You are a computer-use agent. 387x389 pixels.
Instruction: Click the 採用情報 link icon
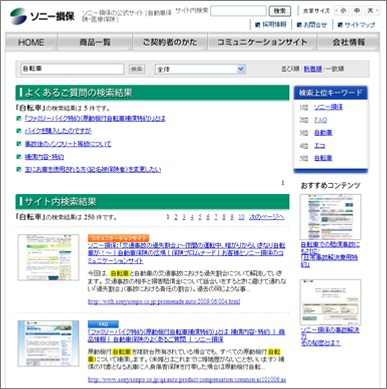tap(258, 25)
